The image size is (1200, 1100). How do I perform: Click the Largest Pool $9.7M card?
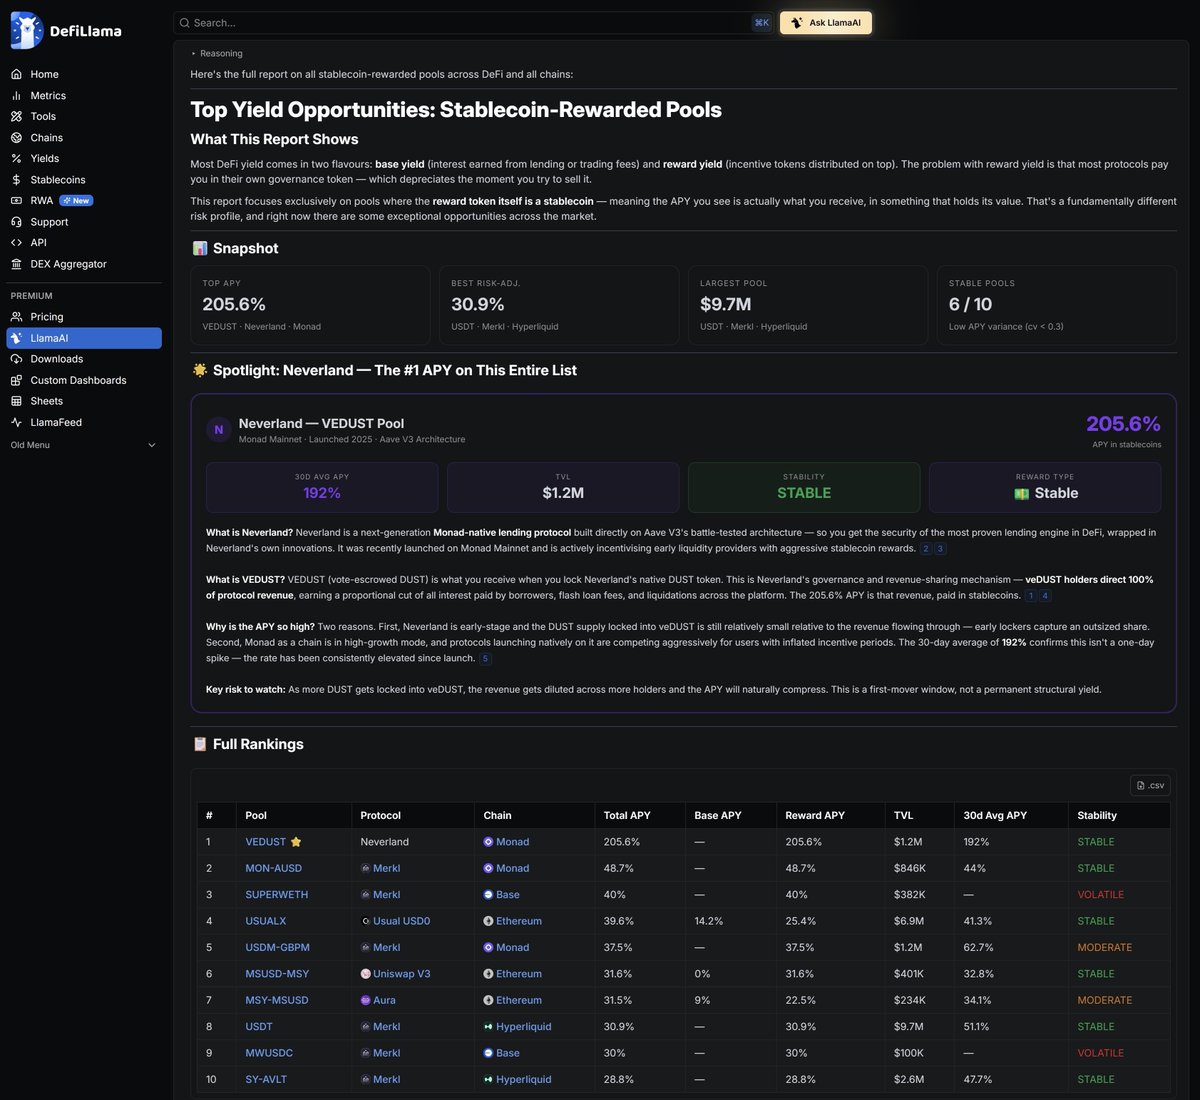coord(808,305)
